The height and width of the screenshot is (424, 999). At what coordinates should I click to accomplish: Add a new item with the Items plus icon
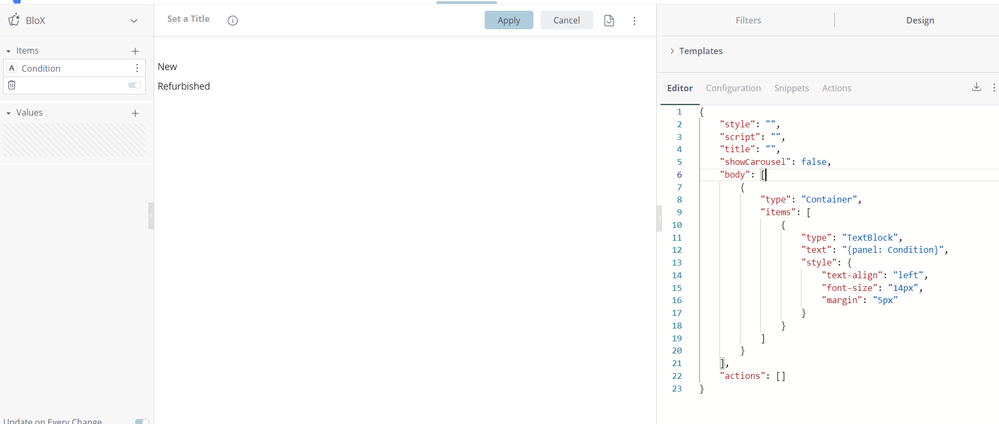[135, 51]
